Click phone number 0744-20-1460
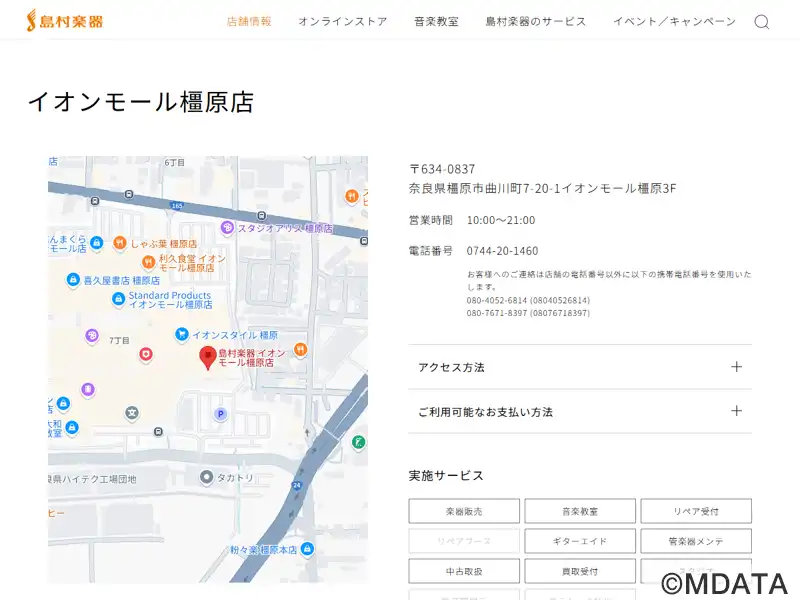This screenshot has height=600, width=800. pos(502,251)
